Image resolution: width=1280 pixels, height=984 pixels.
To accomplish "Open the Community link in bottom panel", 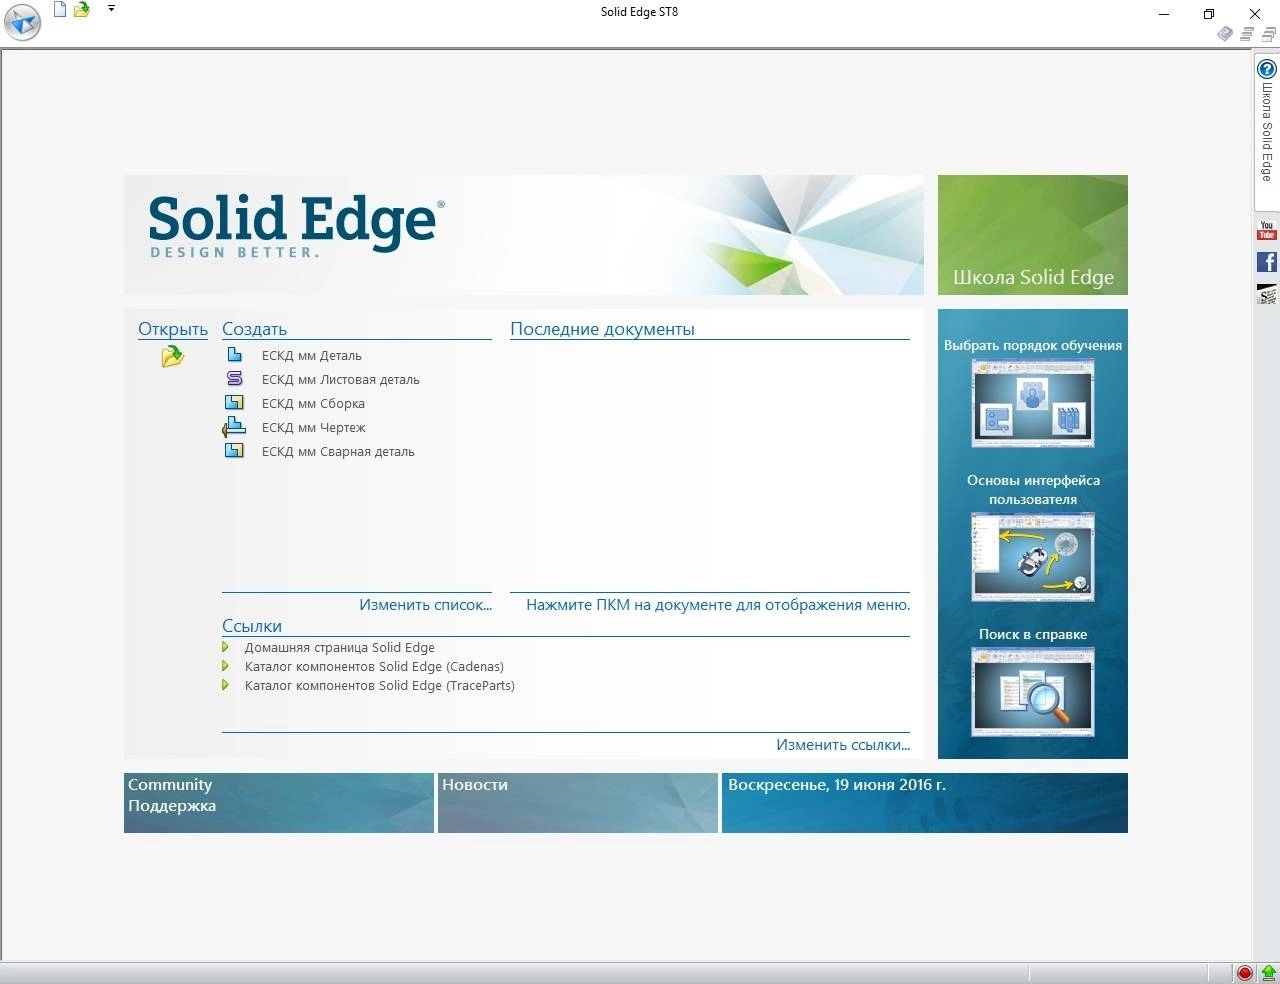I will click(170, 785).
